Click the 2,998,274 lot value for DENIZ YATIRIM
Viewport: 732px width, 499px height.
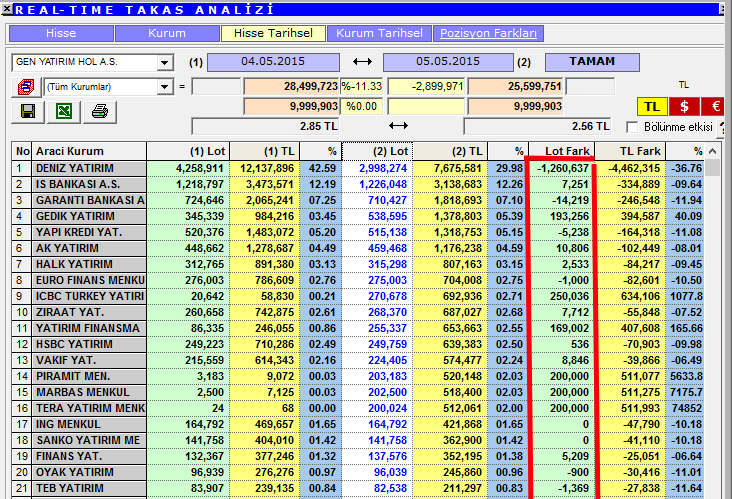tap(377, 169)
